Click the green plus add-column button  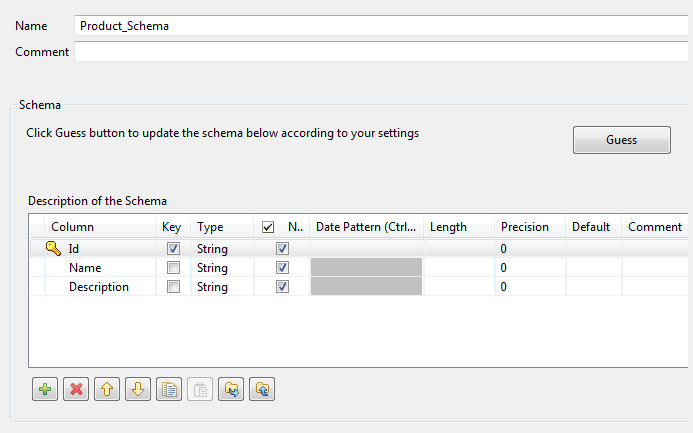tap(45, 390)
